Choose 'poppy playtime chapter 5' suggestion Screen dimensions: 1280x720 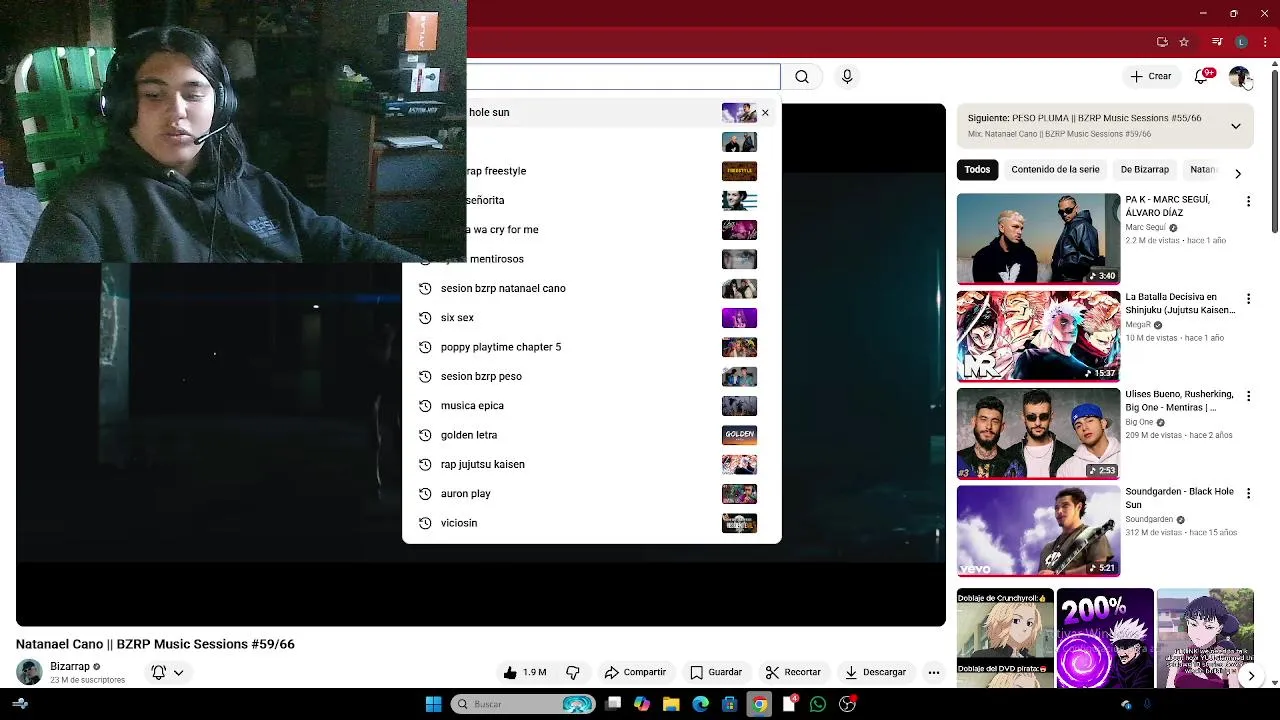tap(591, 347)
